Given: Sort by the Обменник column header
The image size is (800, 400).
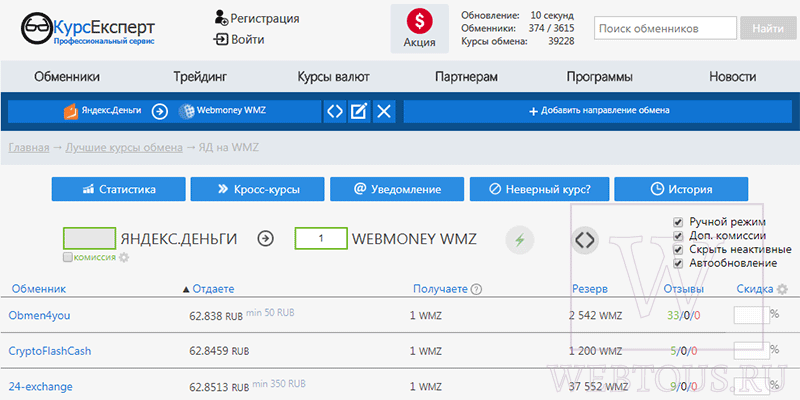Looking at the screenshot, I should 39,289.
